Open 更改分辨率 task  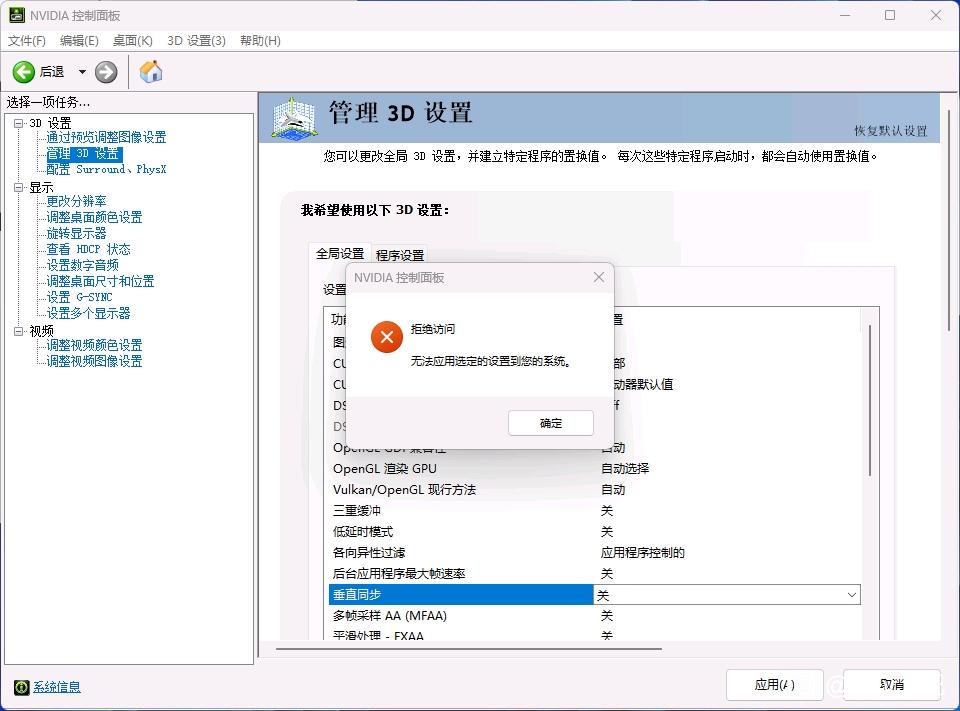click(77, 201)
